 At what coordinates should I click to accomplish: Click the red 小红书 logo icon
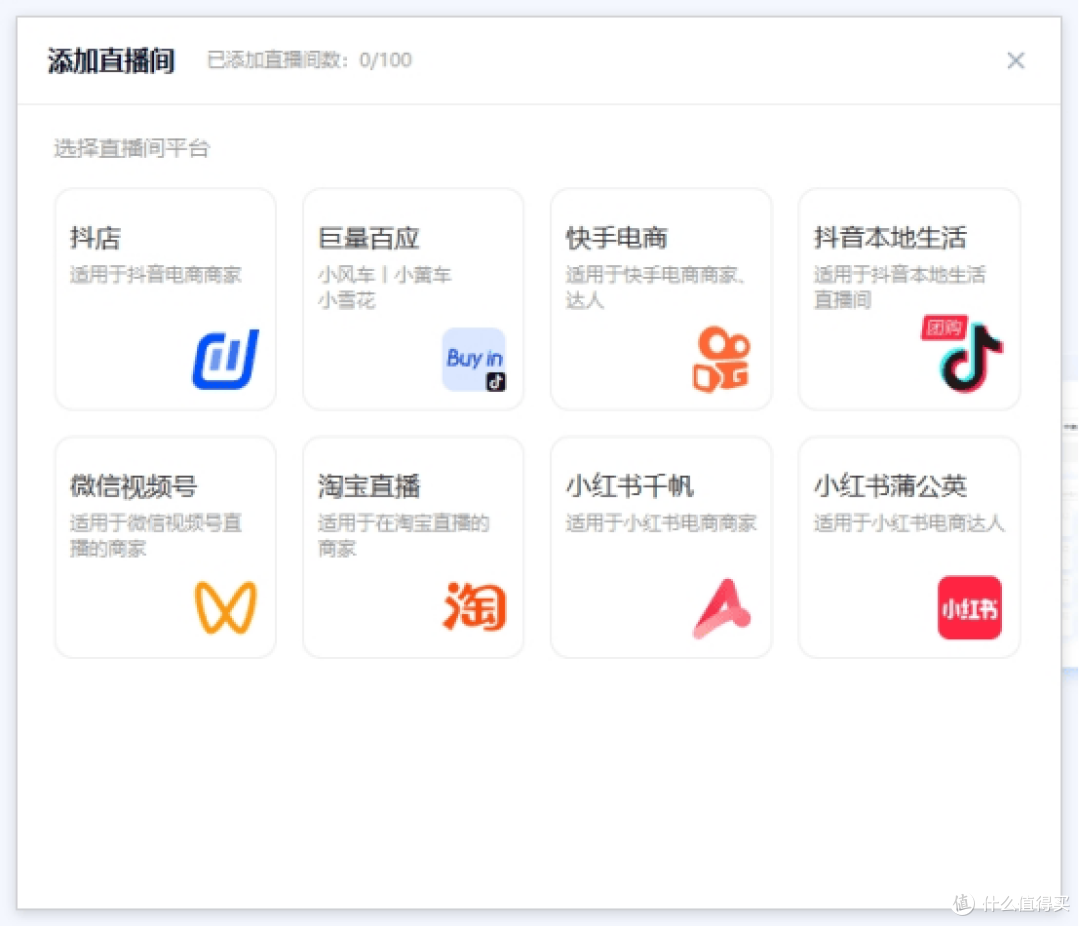pos(969,608)
